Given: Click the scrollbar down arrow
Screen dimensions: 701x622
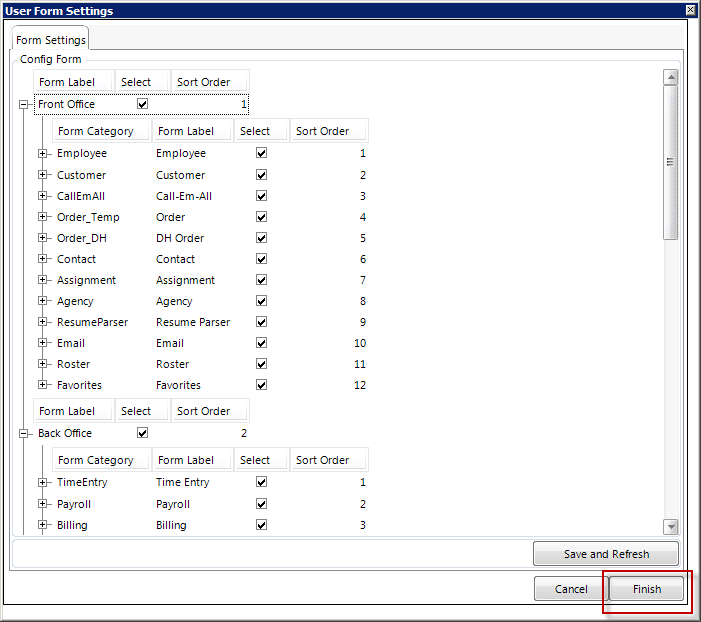Looking at the screenshot, I should tap(671, 527).
